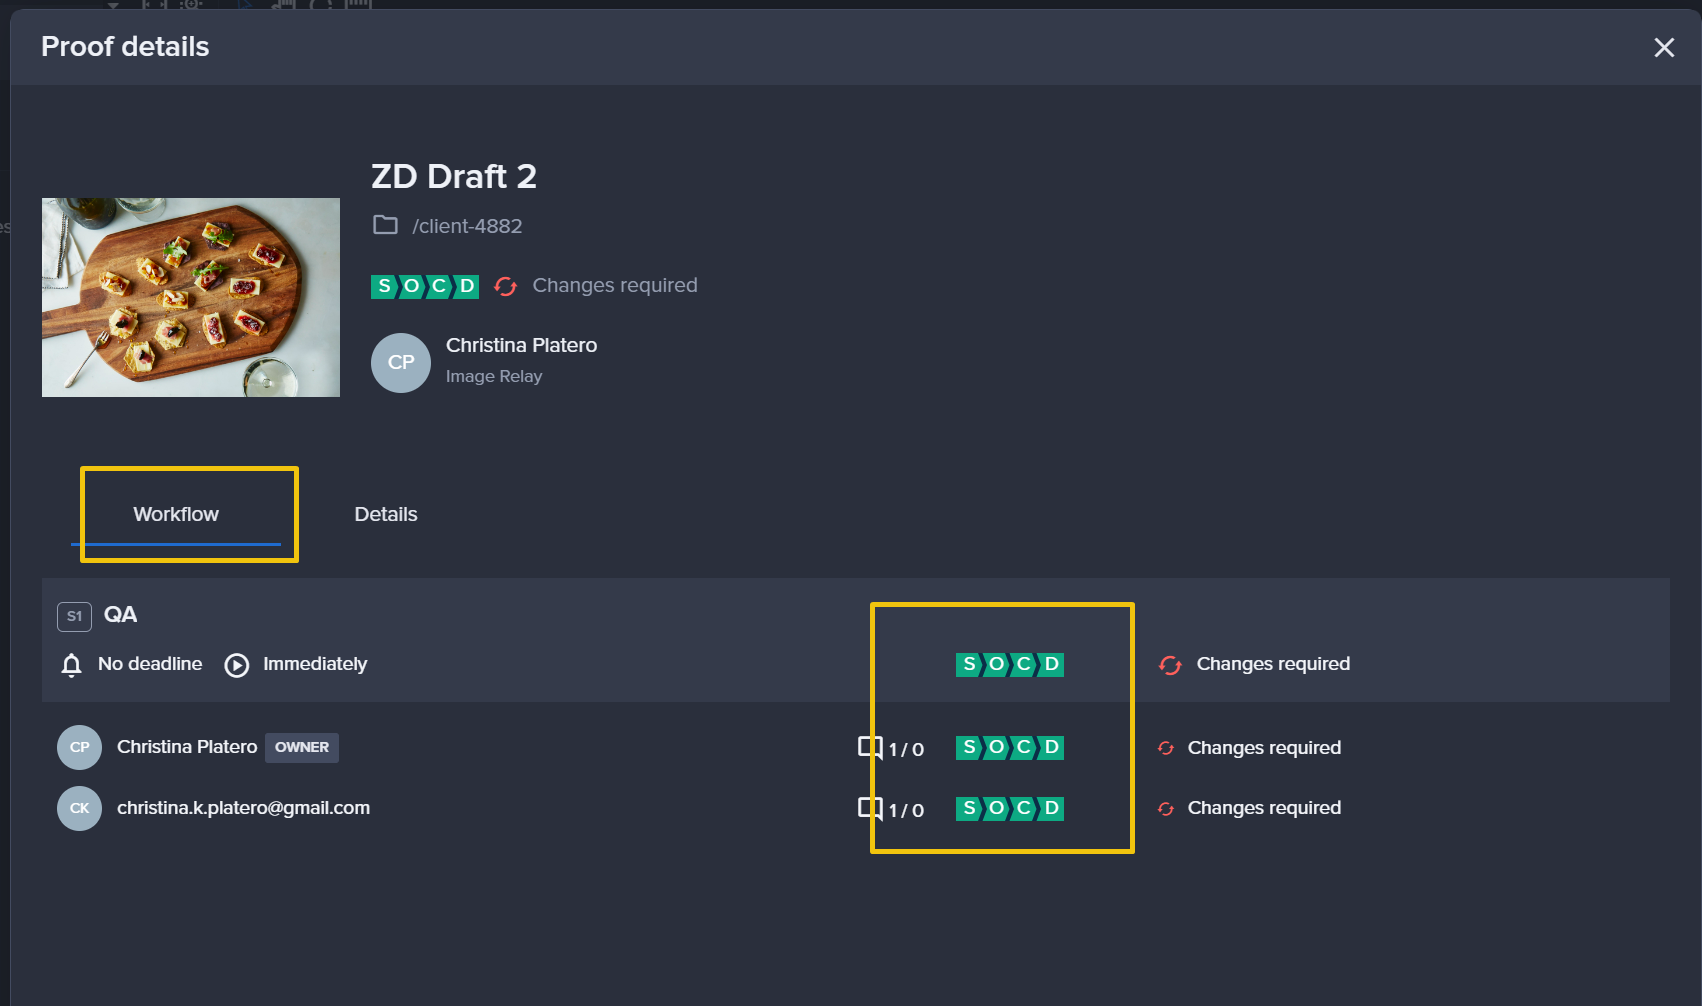Click the S1 stage badge
The height and width of the screenshot is (1006, 1702).
(74, 616)
